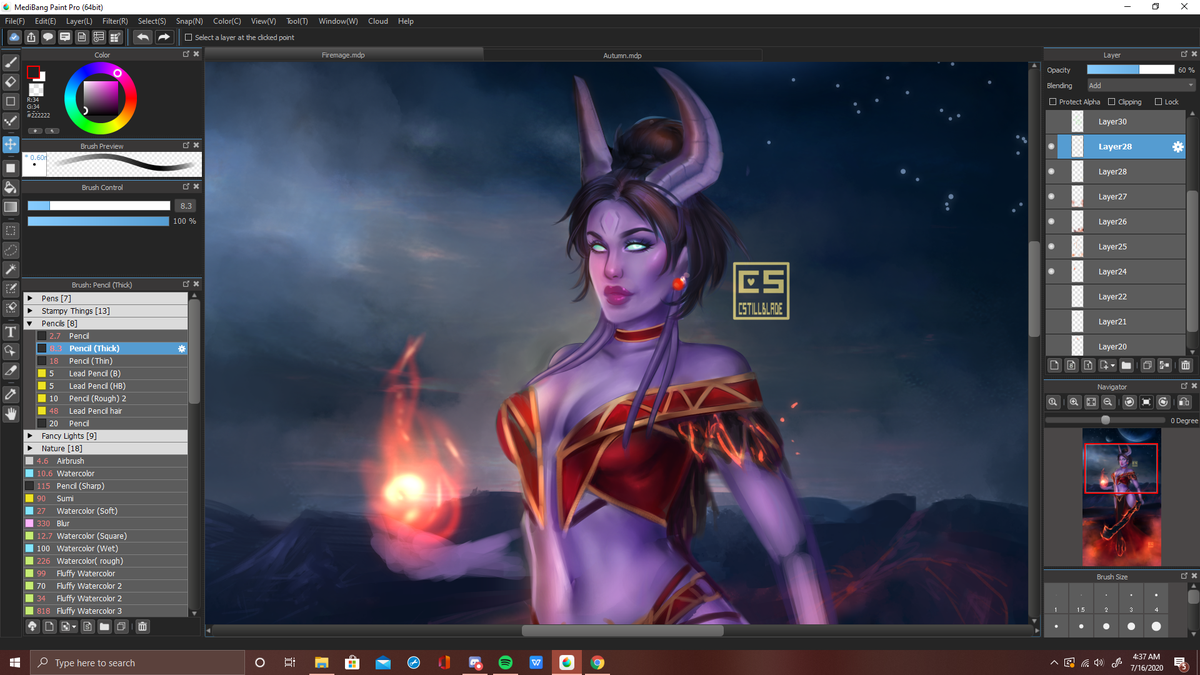Float the Color panel using pop-out icon
The height and width of the screenshot is (675, 1200).
[186, 55]
